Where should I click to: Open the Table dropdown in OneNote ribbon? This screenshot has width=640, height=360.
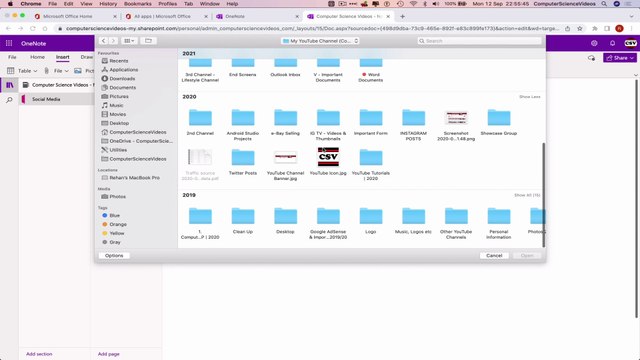pyautogui.click(x=22, y=71)
